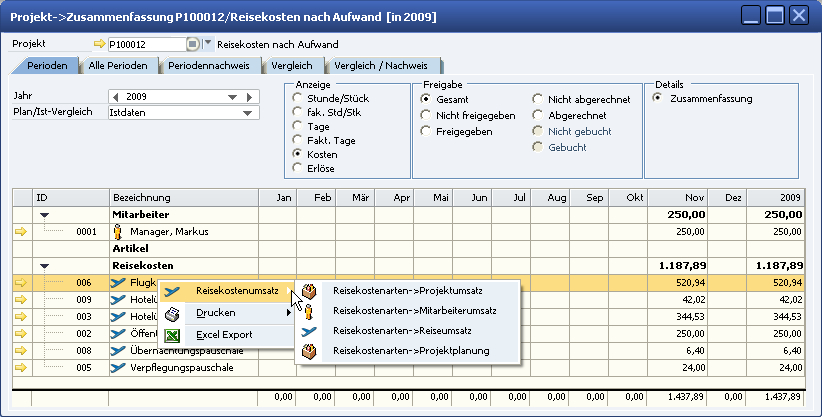
Task: Choose the Nicht freigegeben radio option
Action: pos(426,116)
